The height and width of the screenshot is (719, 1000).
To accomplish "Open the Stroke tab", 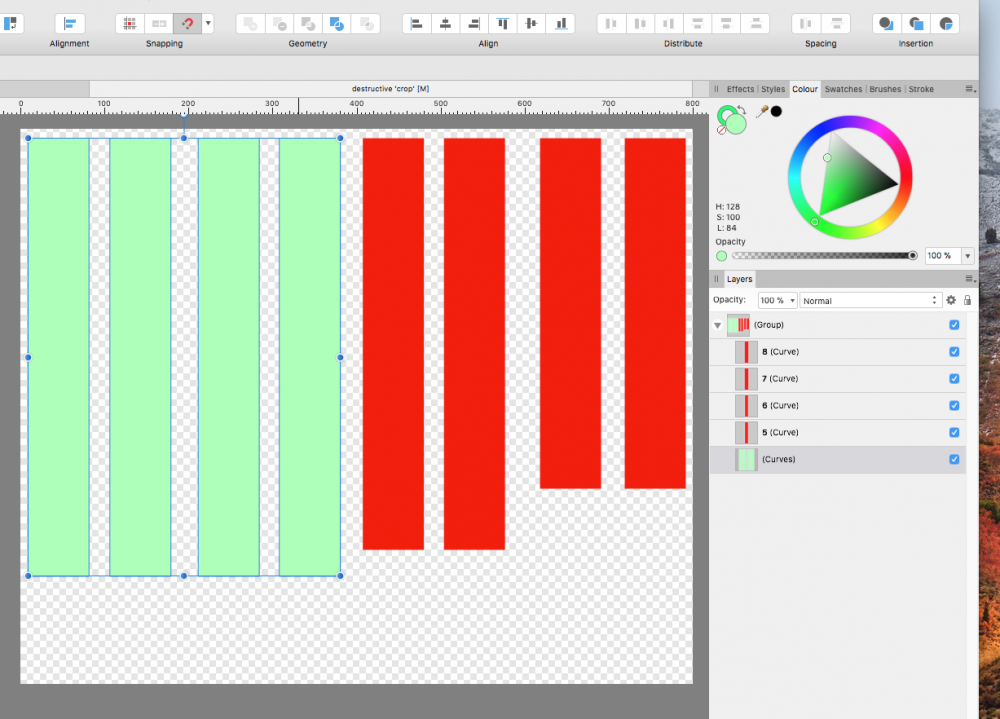I will click(x=921, y=89).
